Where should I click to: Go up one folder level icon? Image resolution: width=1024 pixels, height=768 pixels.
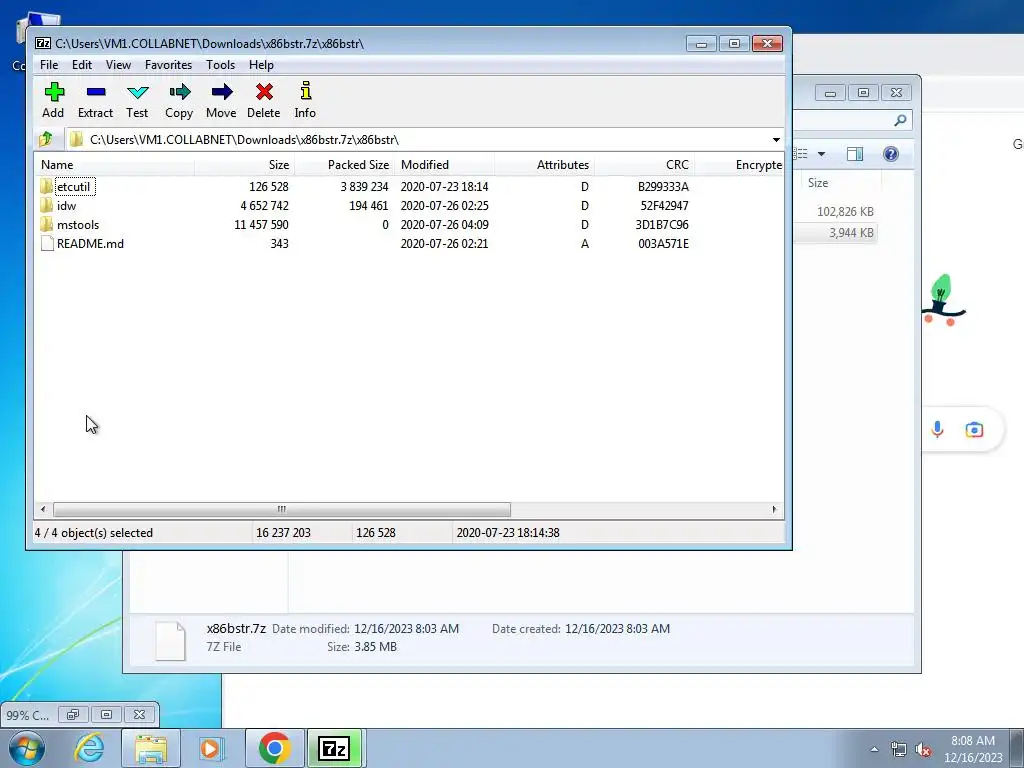[46, 139]
